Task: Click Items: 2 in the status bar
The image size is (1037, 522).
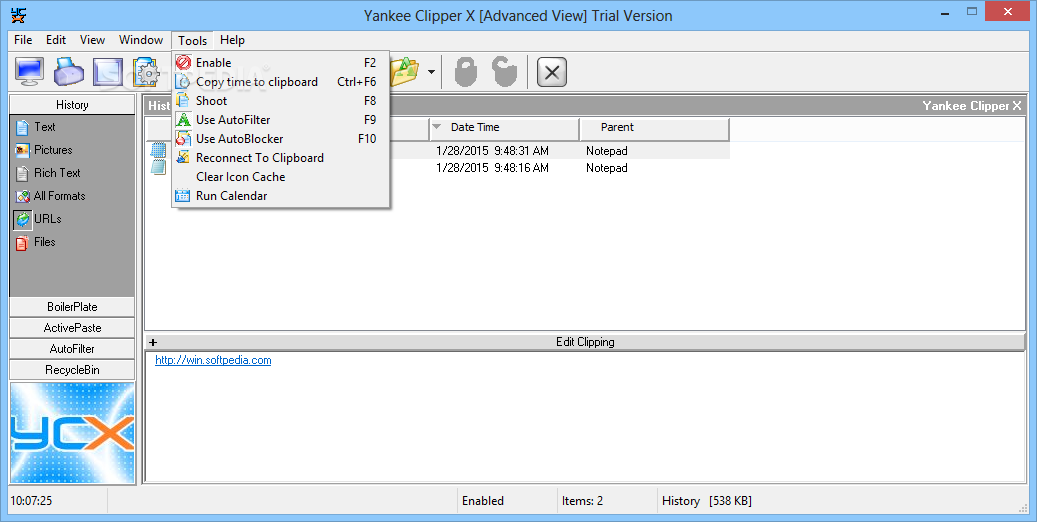Action: pyautogui.click(x=583, y=501)
